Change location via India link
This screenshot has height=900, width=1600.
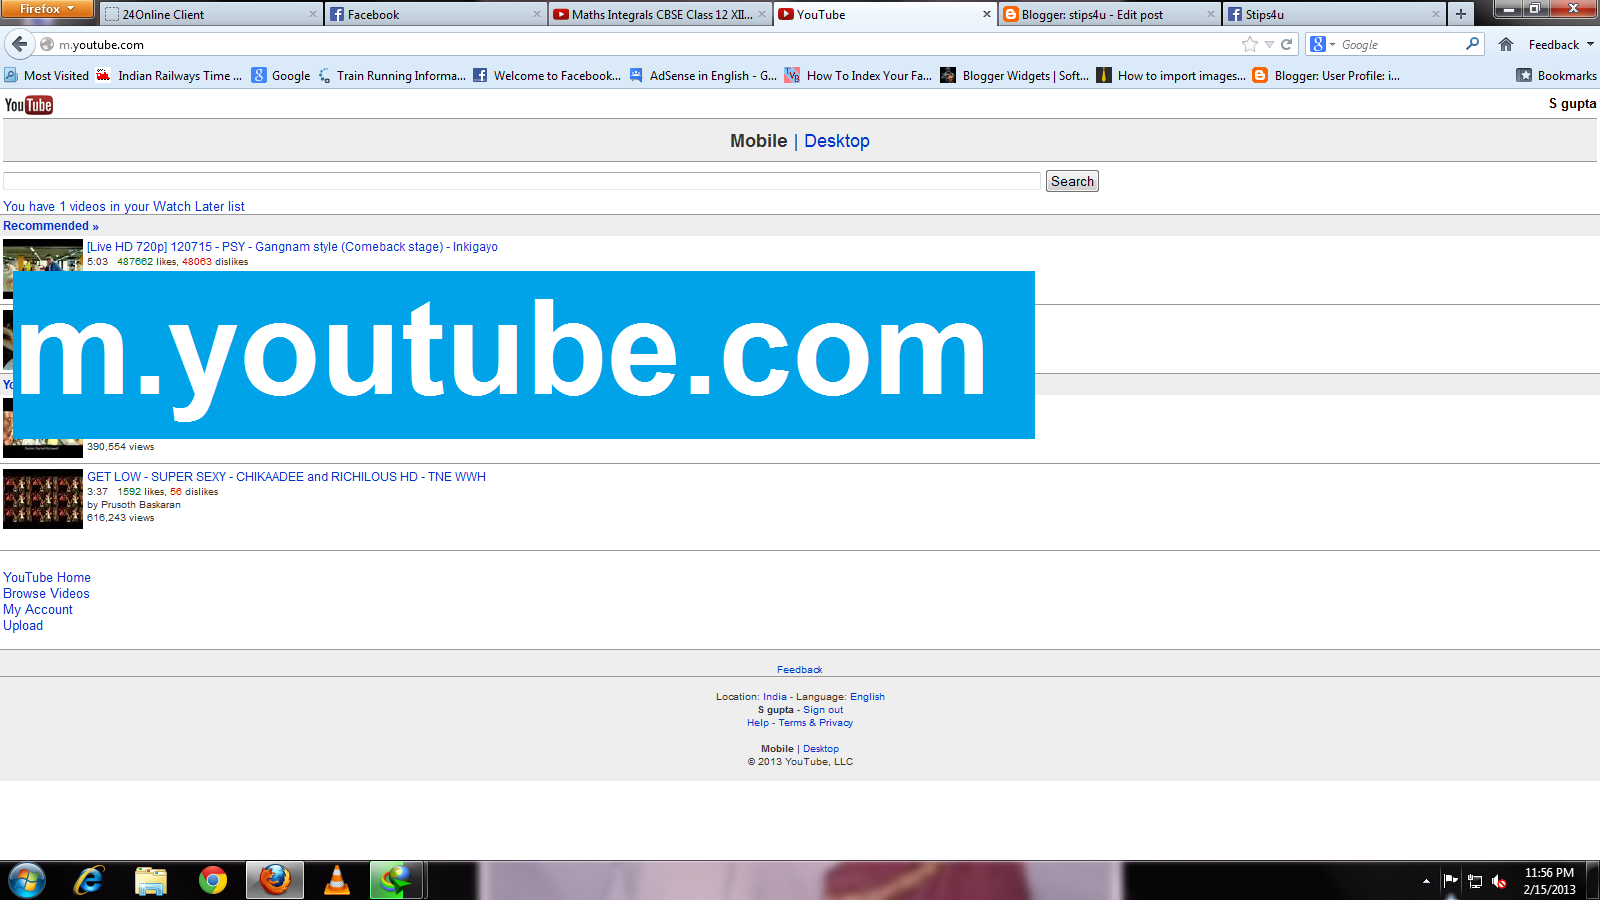[x=775, y=697]
